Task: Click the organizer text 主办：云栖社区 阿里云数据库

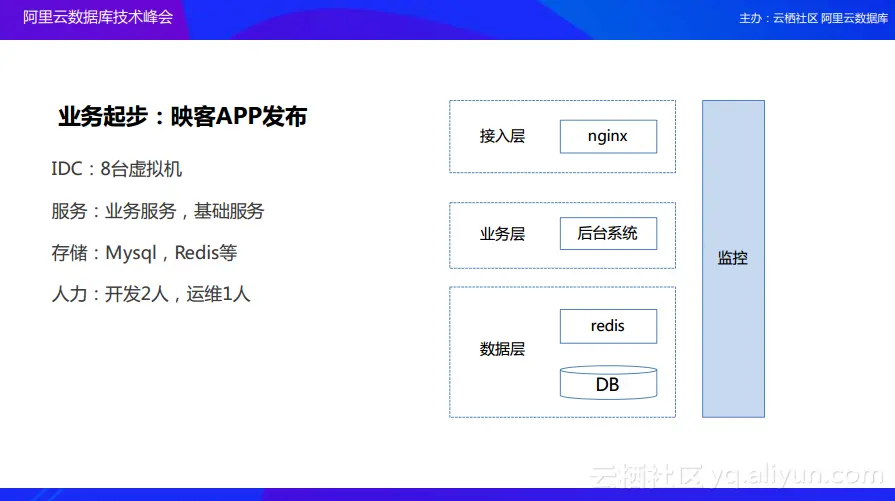Action: [813, 18]
